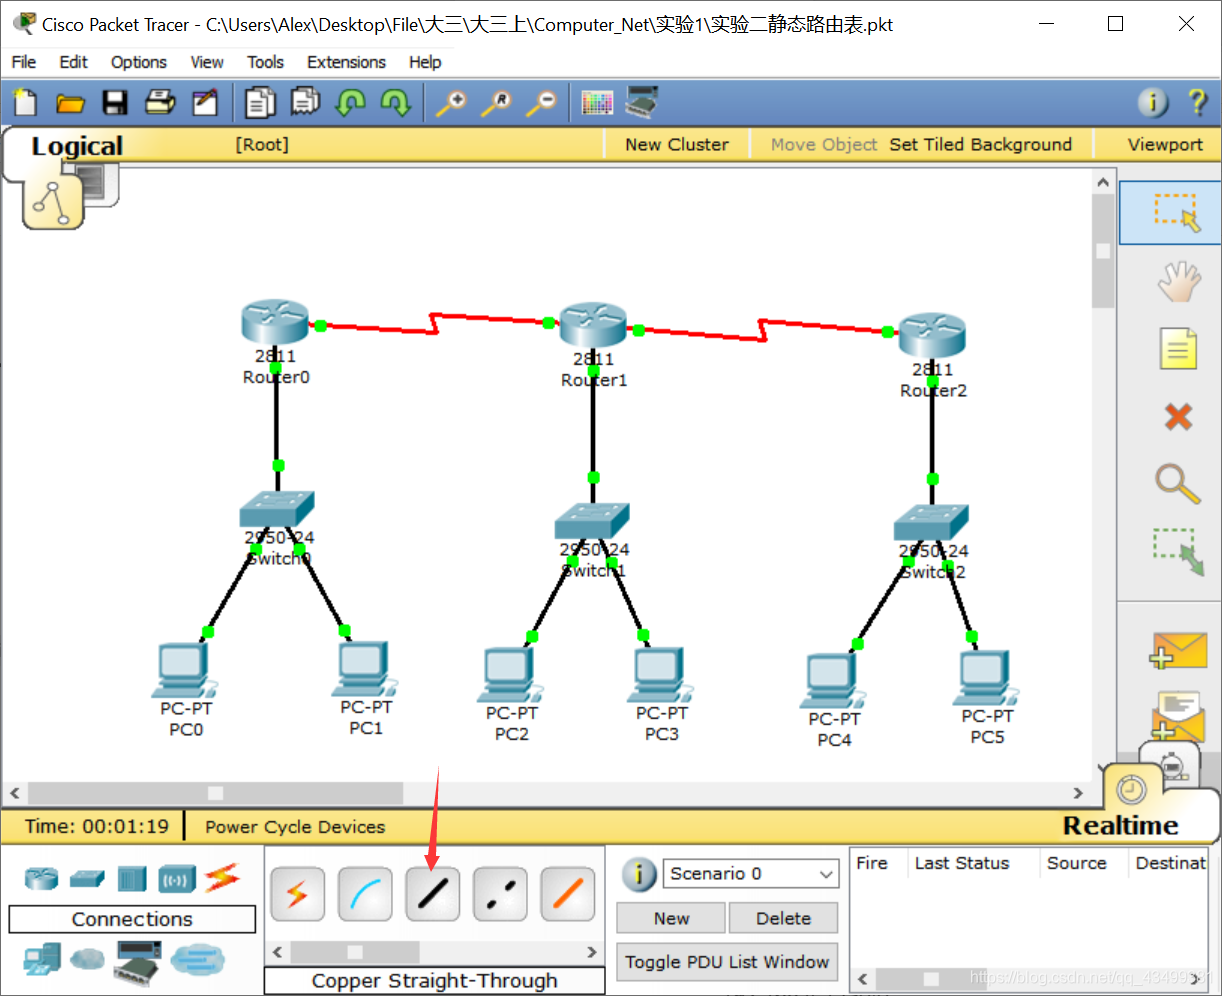Select the Routers device category icon

coord(42,879)
